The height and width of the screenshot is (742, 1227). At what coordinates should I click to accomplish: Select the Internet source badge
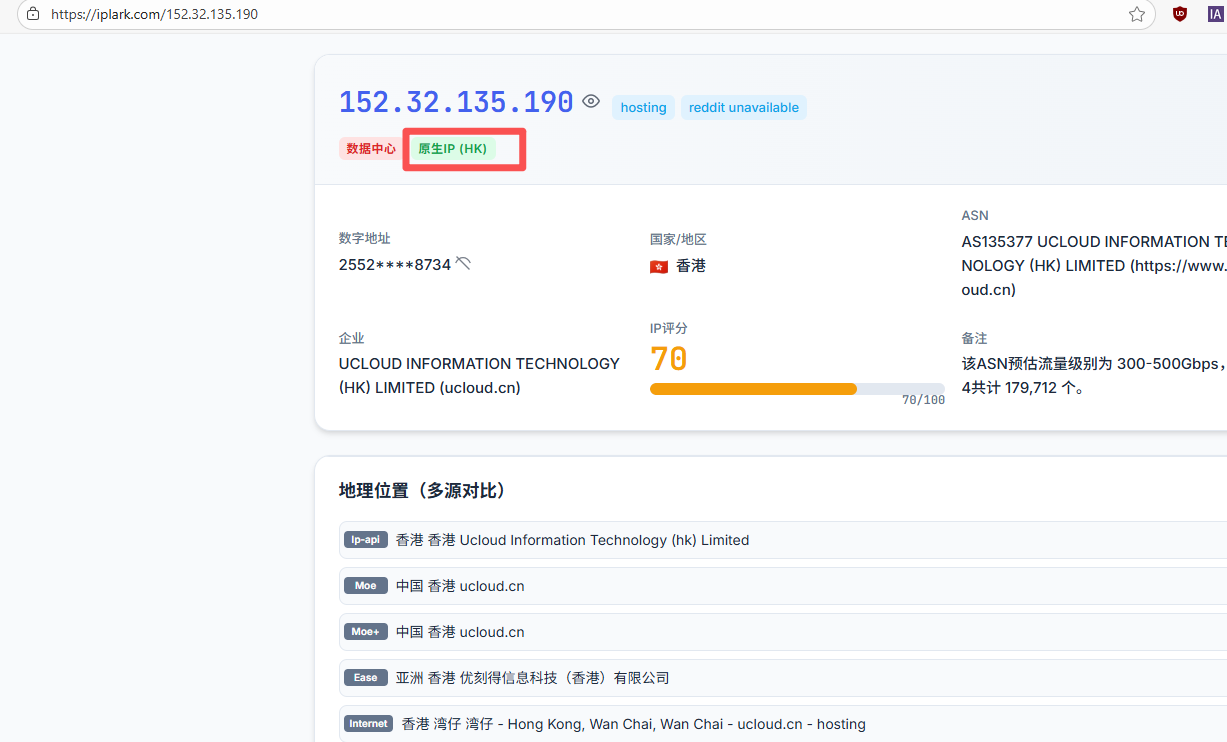(368, 724)
